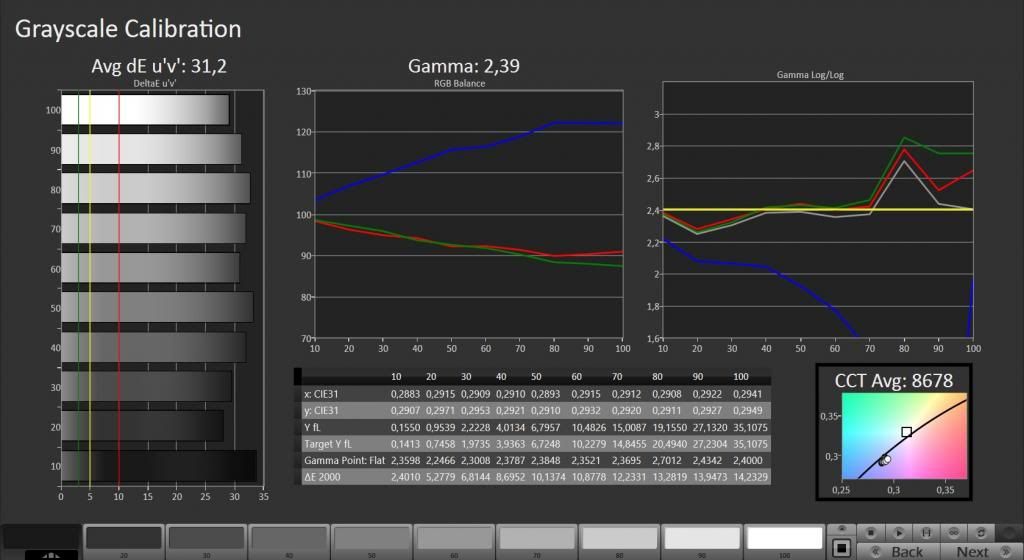Viewport: 1024px width, 560px height.
Task: Click the 50 bar in DeltaE chart
Action: pyautogui.click(x=157, y=307)
